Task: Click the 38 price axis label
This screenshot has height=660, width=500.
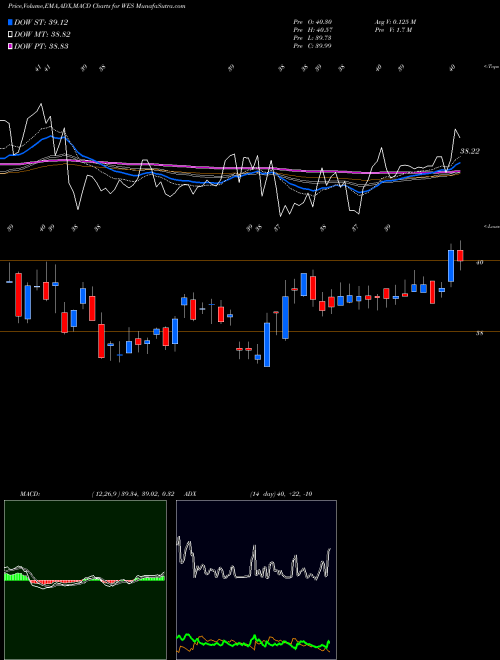Action: (x=479, y=333)
